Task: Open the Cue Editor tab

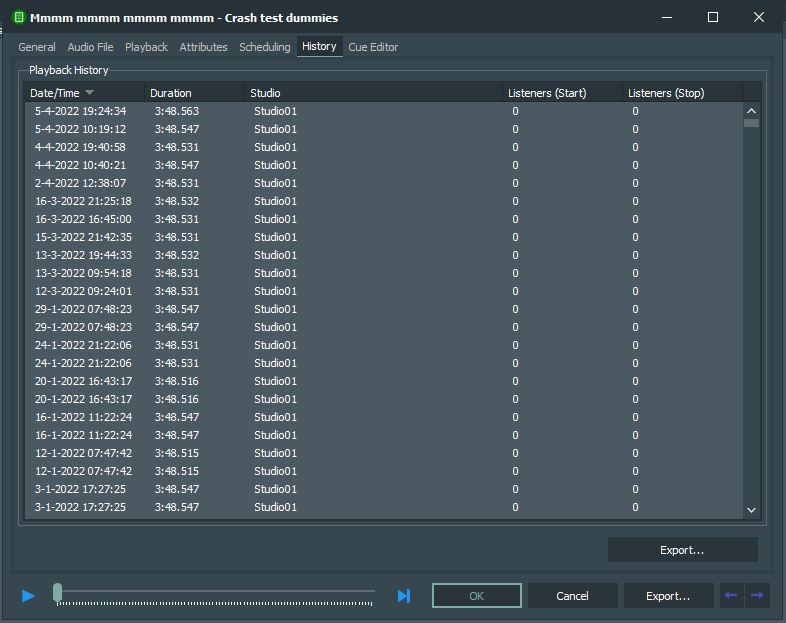Action: click(373, 47)
